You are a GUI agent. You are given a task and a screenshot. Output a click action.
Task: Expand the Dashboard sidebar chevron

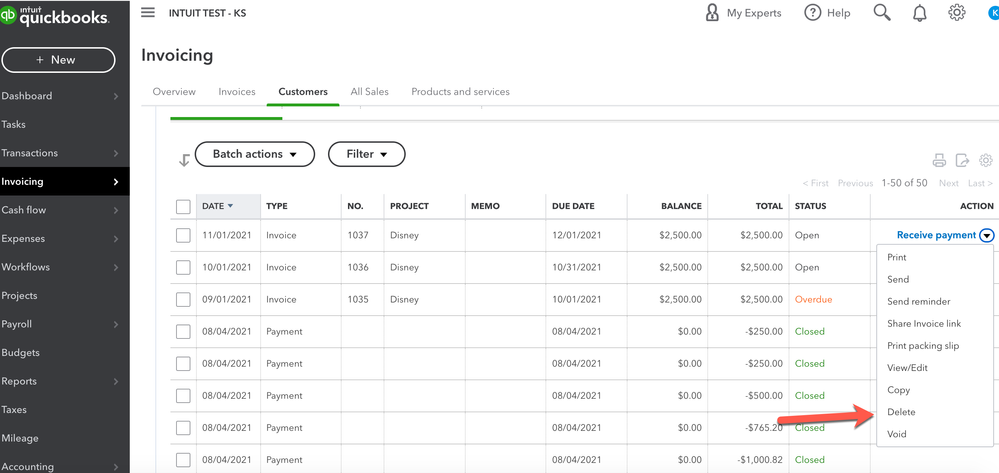click(116, 96)
